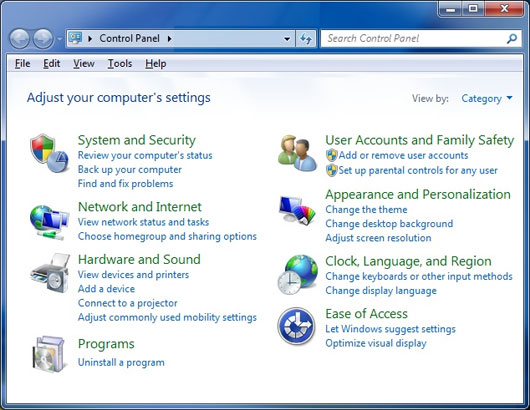Screen dimensions: 530x410
Task: Open the User Accounts people icon
Action: (297, 153)
